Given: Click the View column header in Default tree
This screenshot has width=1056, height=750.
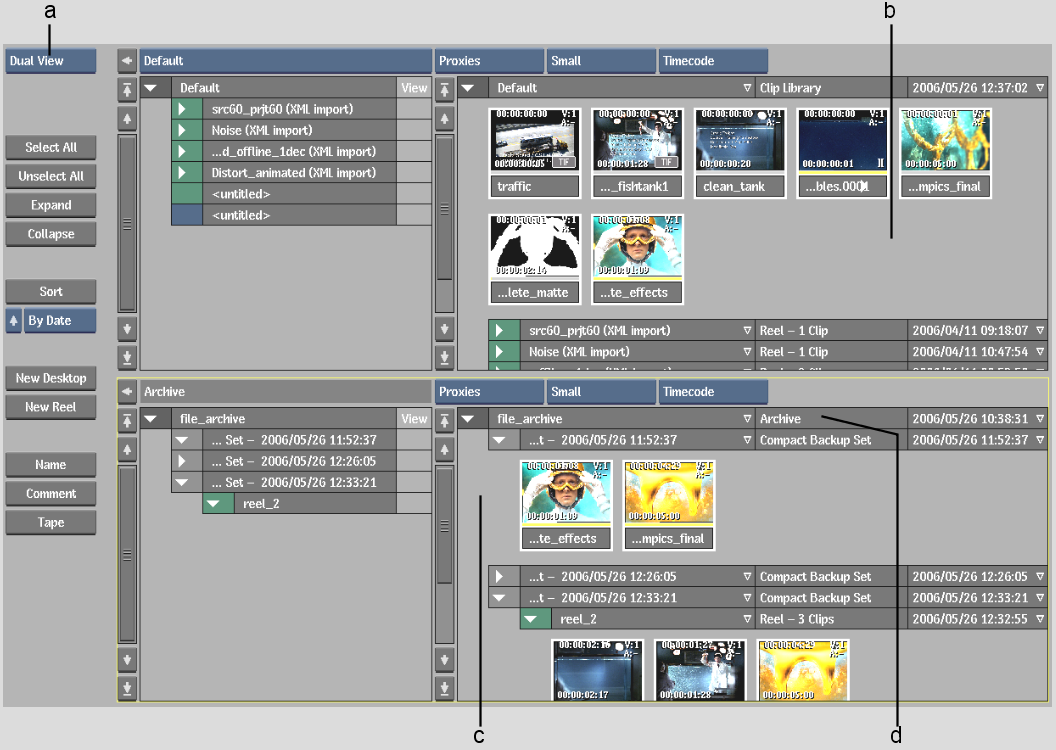Looking at the screenshot, I should (414, 88).
